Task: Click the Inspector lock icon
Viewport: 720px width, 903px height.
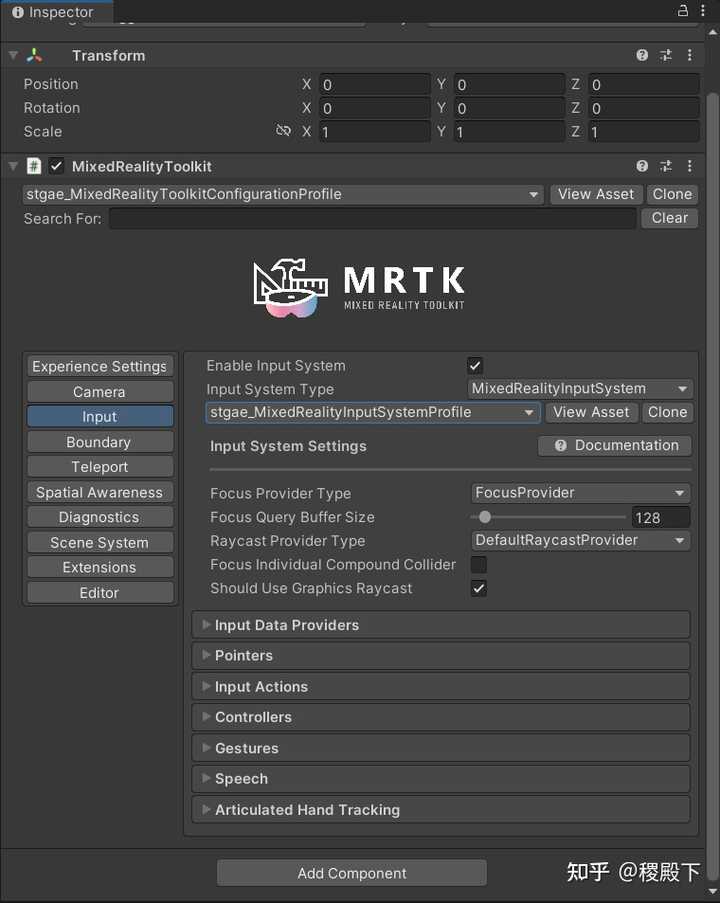Action: click(x=683, y=10)
